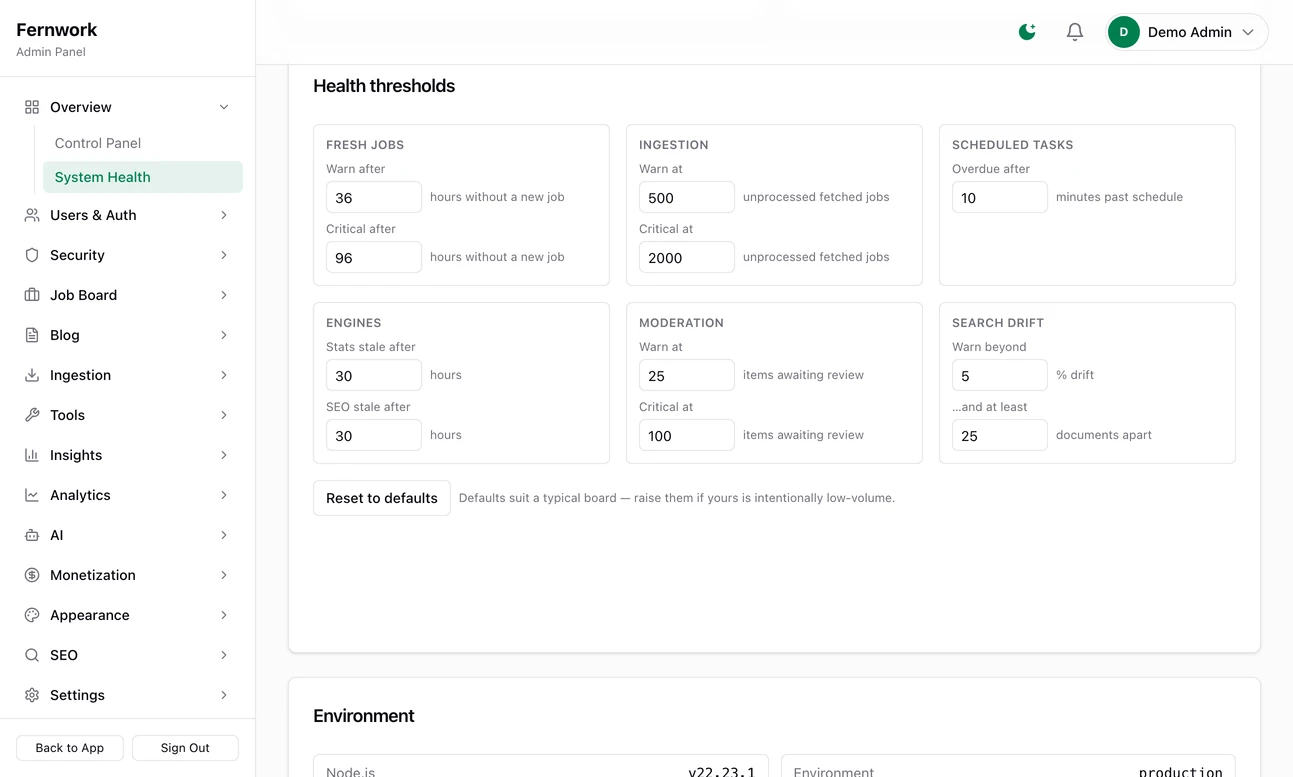Go Back to App
Image resolution: width=1293 pixels, height=777 pixels.
(70, 748)
